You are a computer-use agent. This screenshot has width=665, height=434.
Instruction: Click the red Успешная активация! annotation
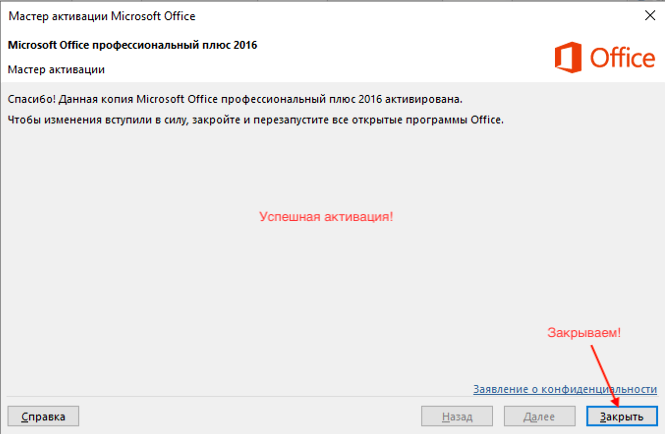[x=326, y=217]
